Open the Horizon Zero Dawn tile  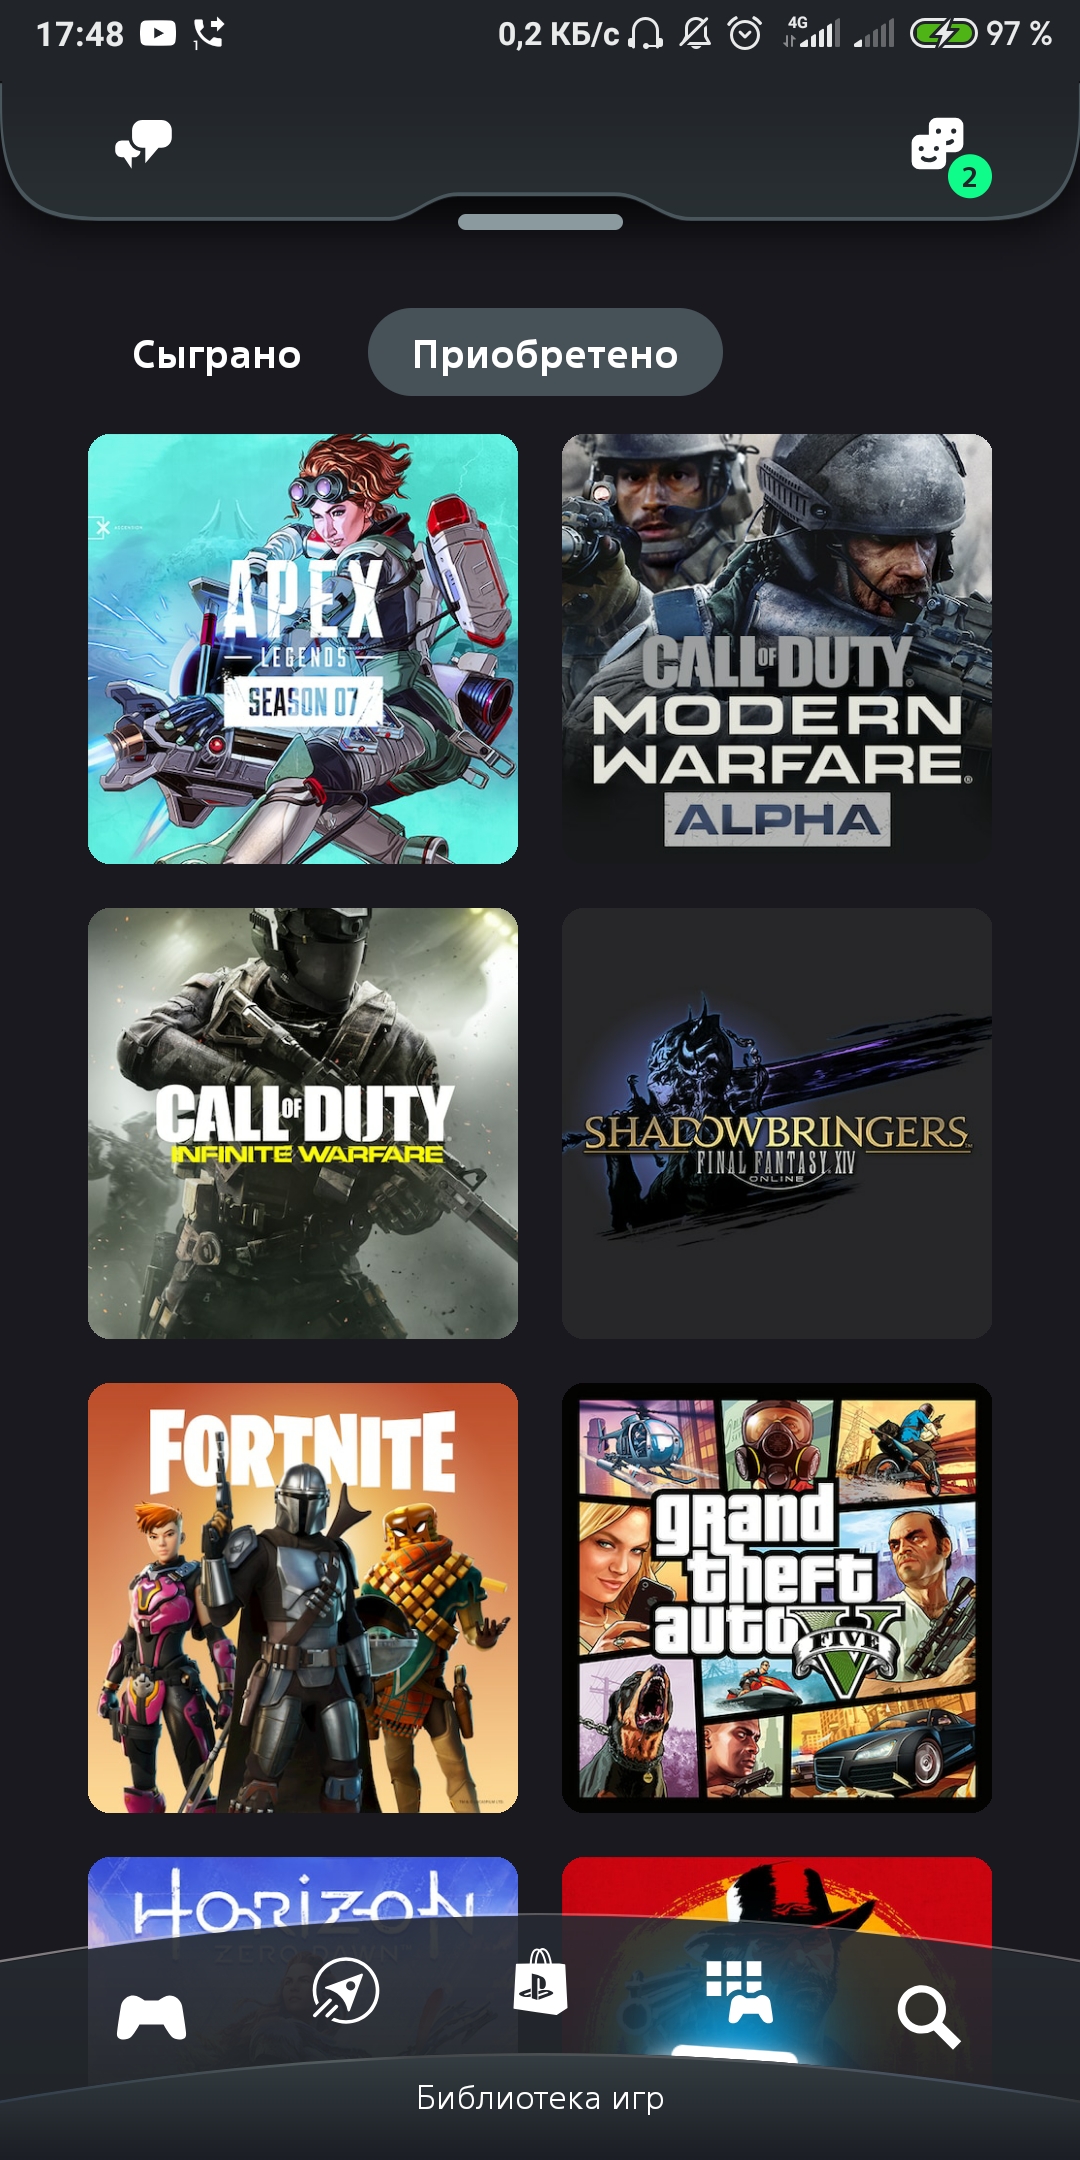coord(303,1895)
